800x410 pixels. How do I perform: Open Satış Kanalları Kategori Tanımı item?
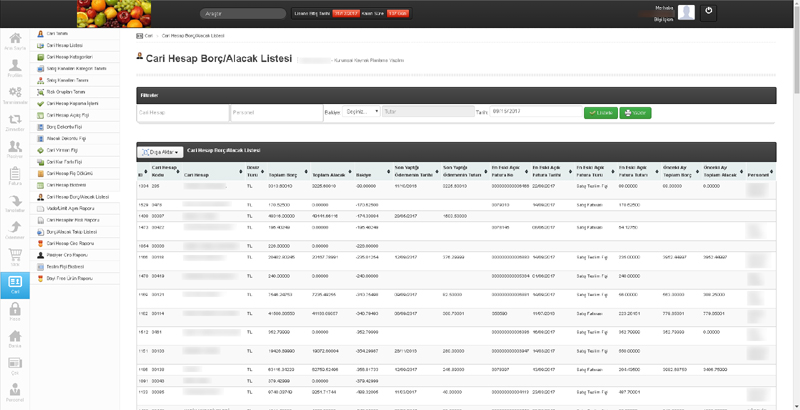(75, 68)
